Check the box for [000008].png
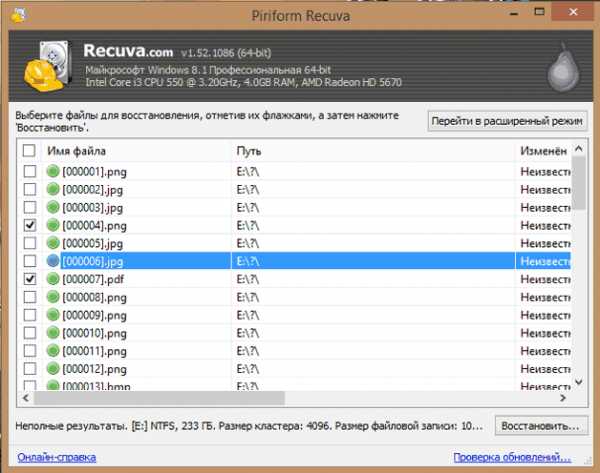 click(30, 297)
